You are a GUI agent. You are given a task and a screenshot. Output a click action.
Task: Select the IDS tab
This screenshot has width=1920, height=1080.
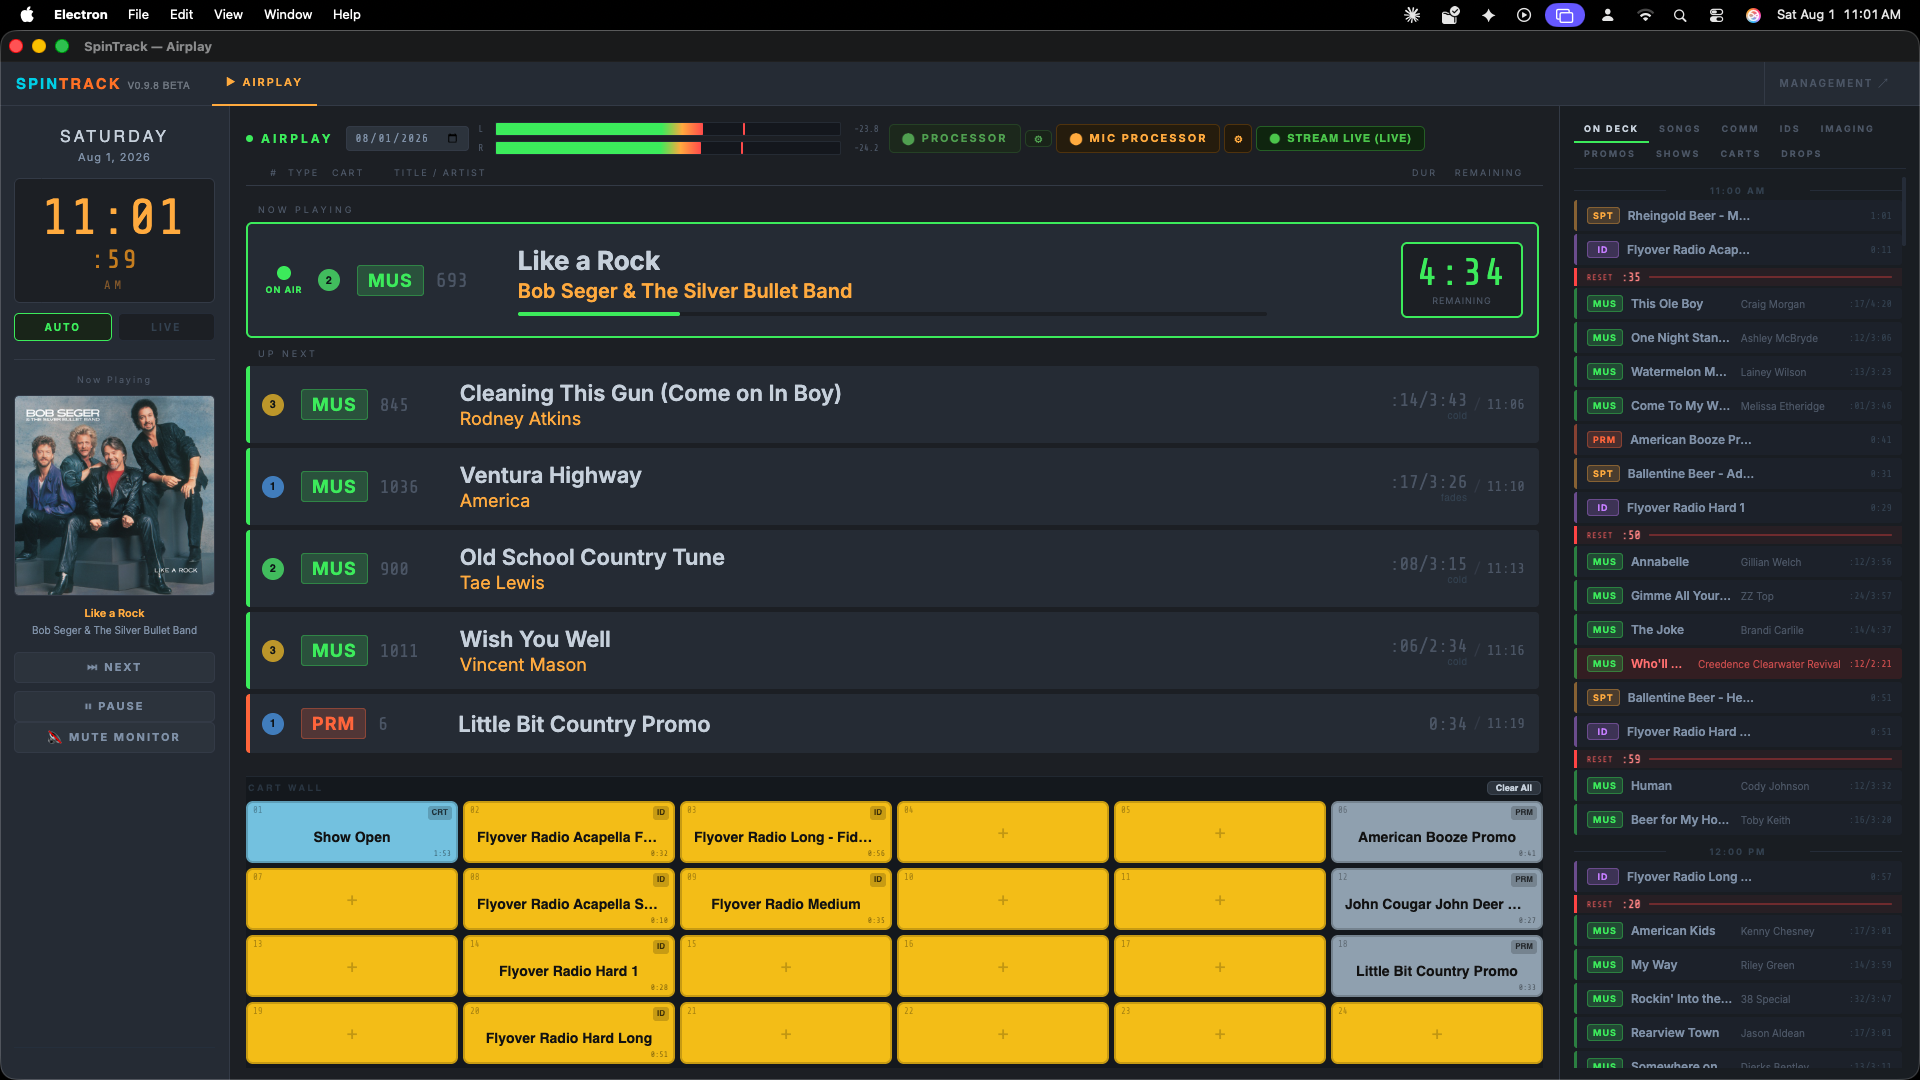pos(1789,129)
